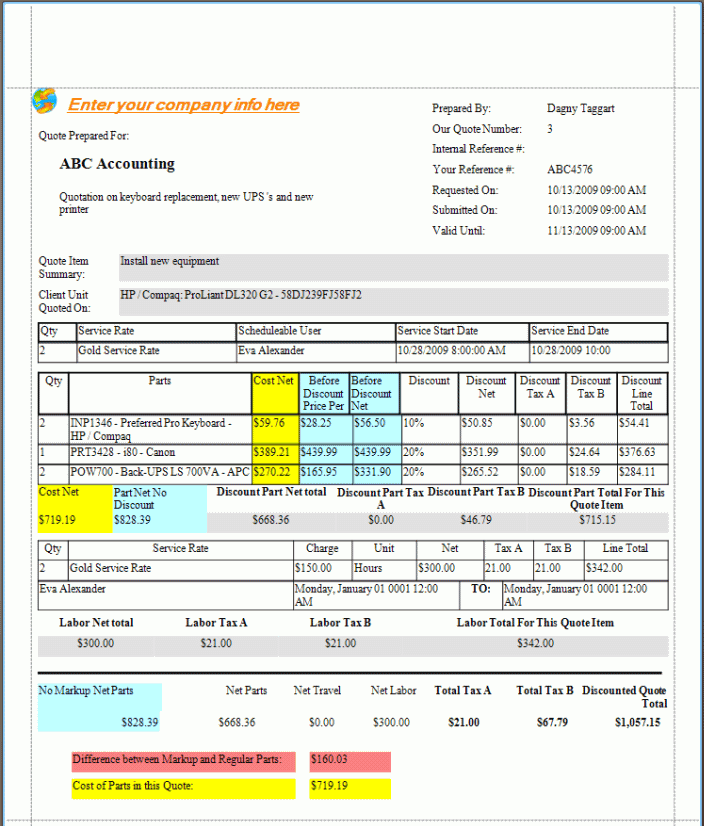
Task: Click the Eva Alexander scheduleable user cell
Action: [272, 351]
